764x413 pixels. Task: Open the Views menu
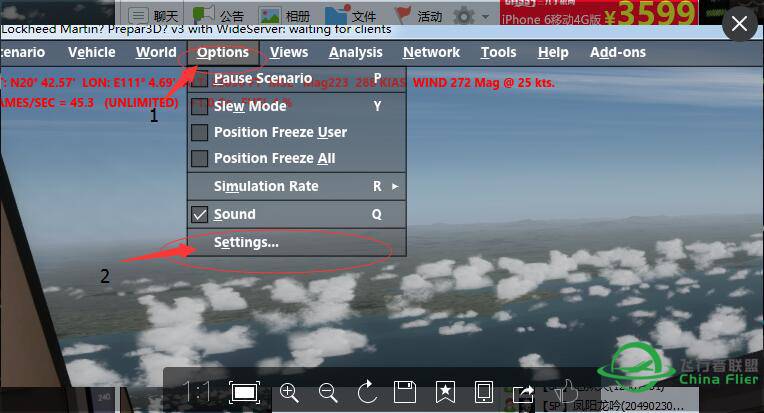click(x=289, y=52)
